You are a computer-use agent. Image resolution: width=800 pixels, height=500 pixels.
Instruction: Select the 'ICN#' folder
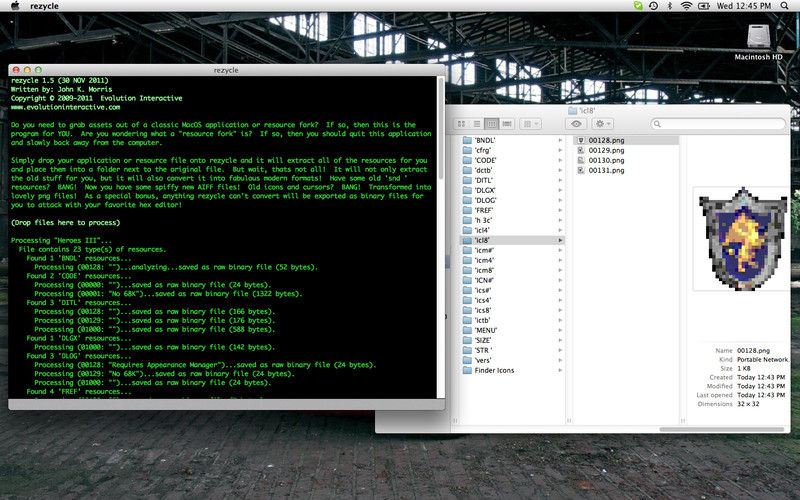click(512, 280)
